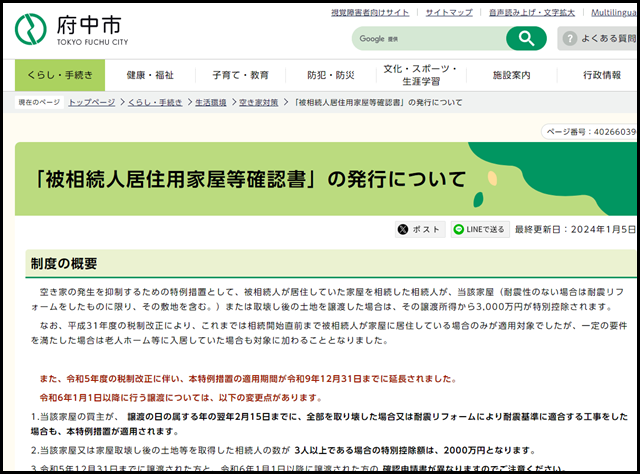Click the page title 被相続人居住用家屋等確認書の発行について
The image size is (640, 474).
click(x=251, y=179)
